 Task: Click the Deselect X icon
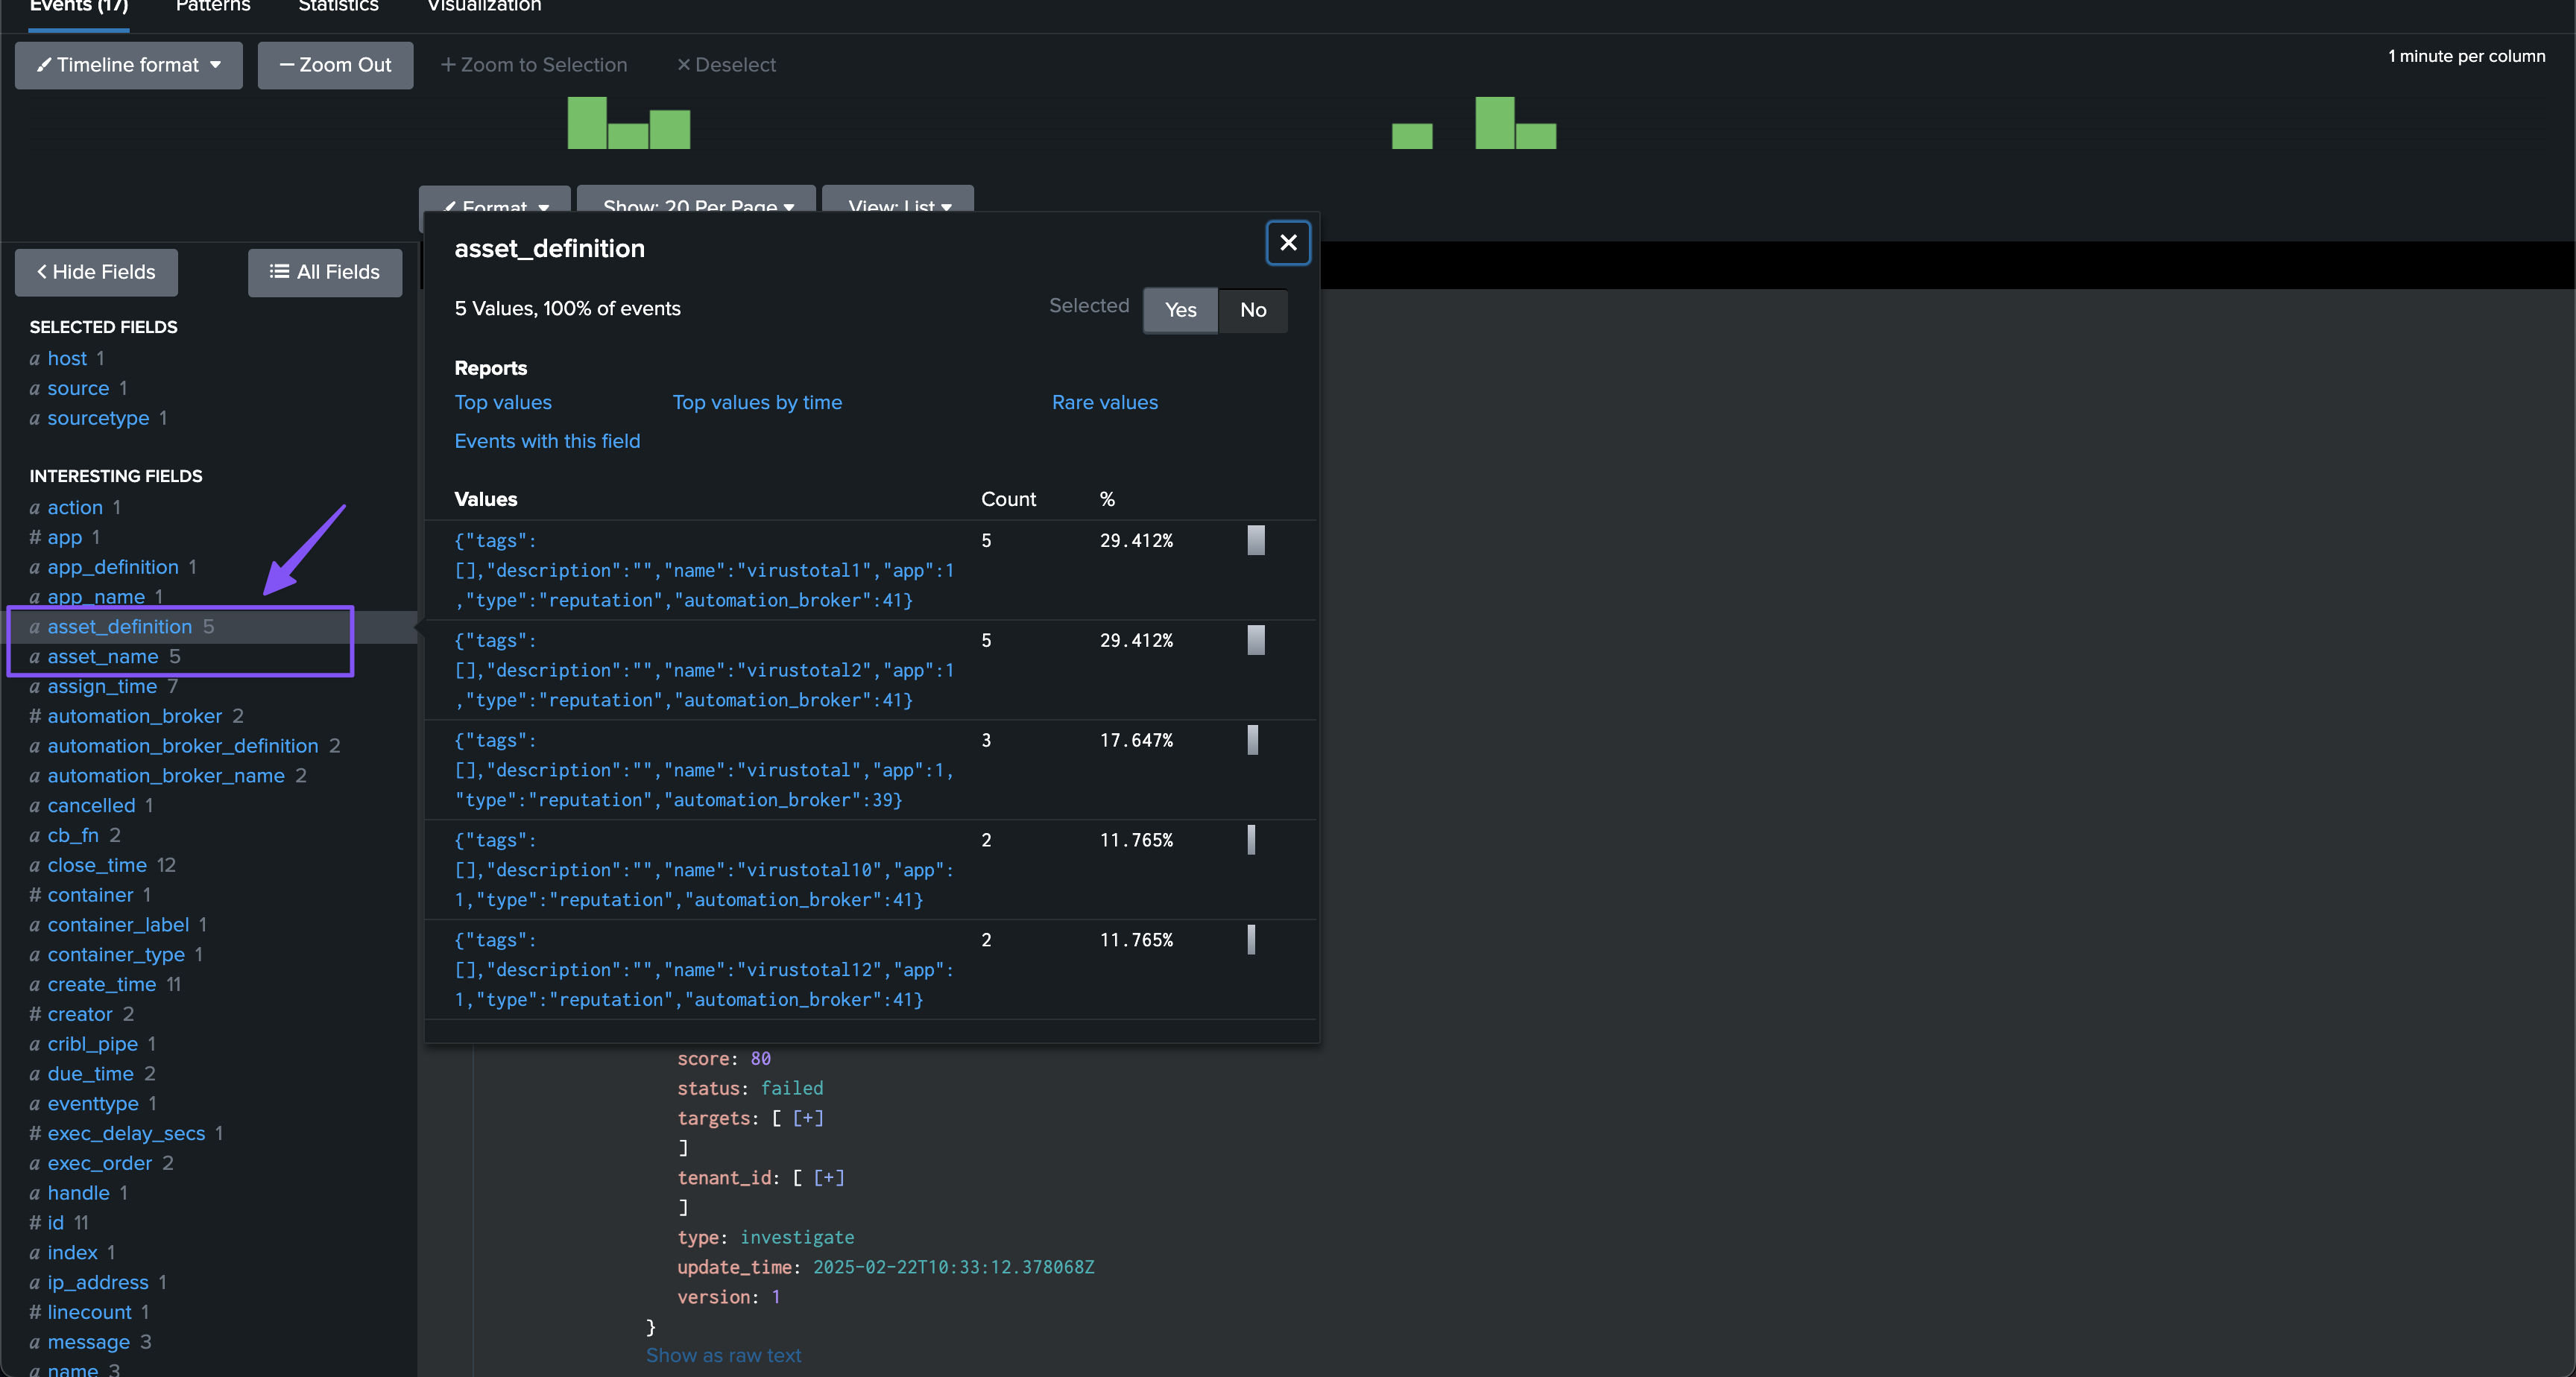[684, 65]
